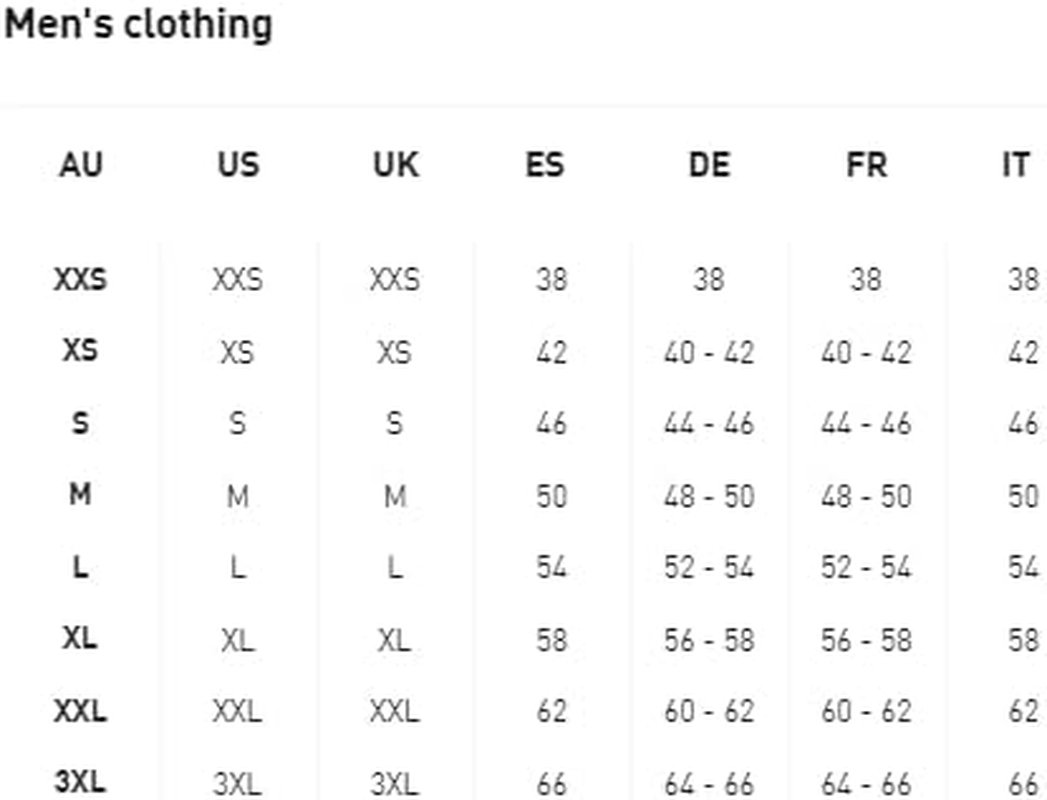Click the US column header
Viewport: 1047px width, 800px height.
tap(238, 164)
